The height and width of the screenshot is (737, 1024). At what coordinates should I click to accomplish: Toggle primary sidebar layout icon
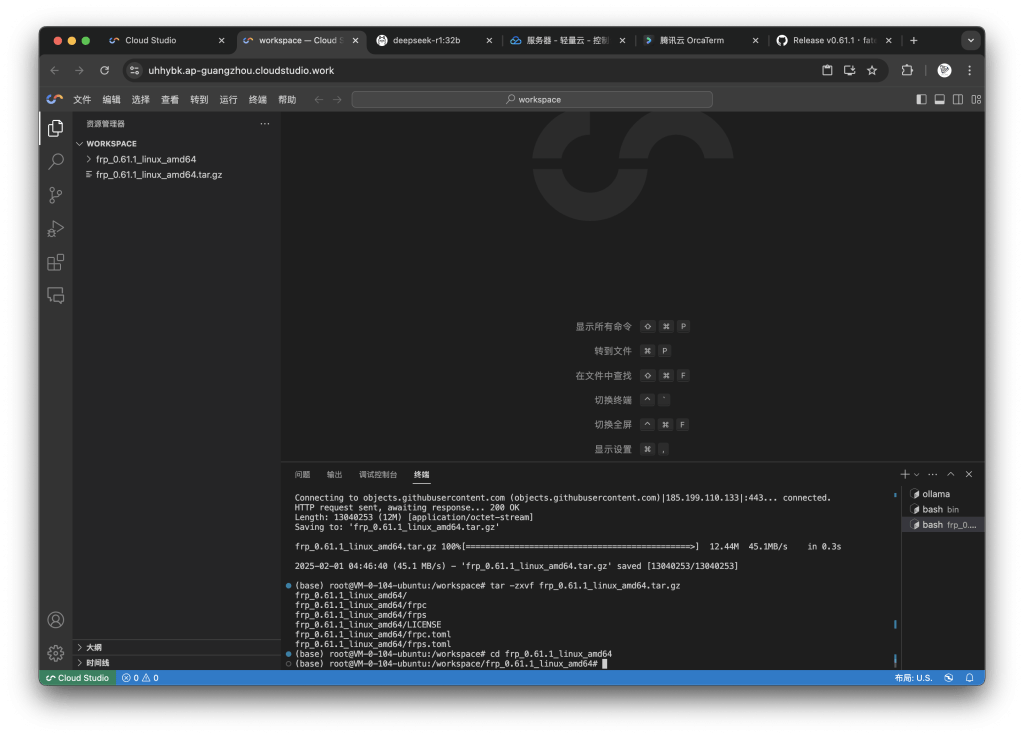pyautogui.click(x=921, y=99)
